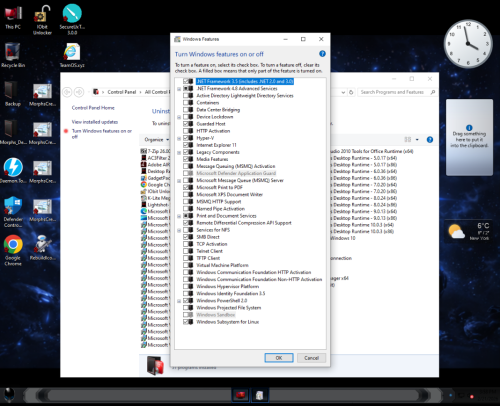
Task: Expand the Device Lockdown tree node
Action: click(x=179, y=117)
